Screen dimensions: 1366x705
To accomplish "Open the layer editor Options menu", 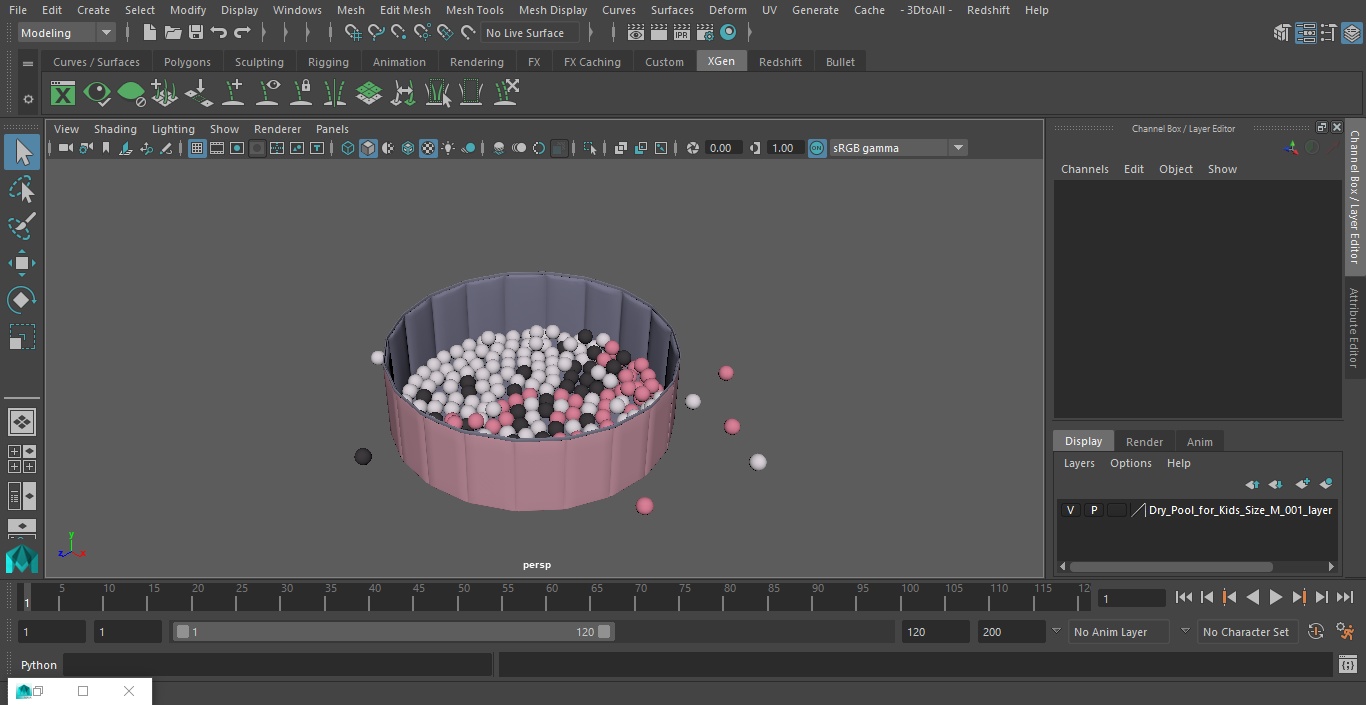I will (x=1131, y=463).
